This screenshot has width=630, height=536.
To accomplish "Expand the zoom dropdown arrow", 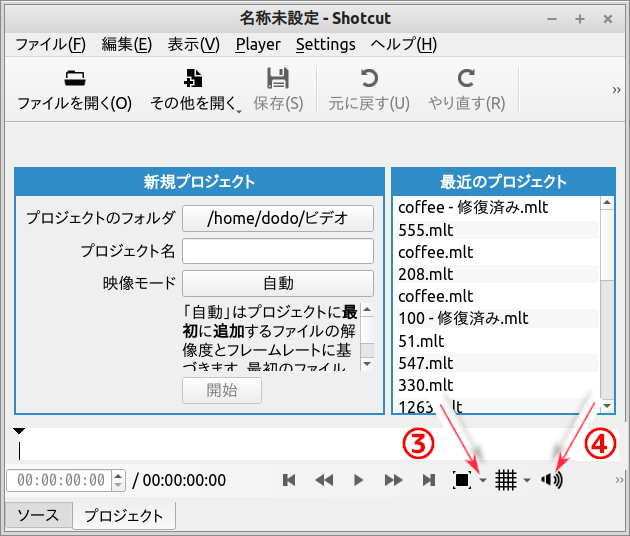I will pos(483,481).
